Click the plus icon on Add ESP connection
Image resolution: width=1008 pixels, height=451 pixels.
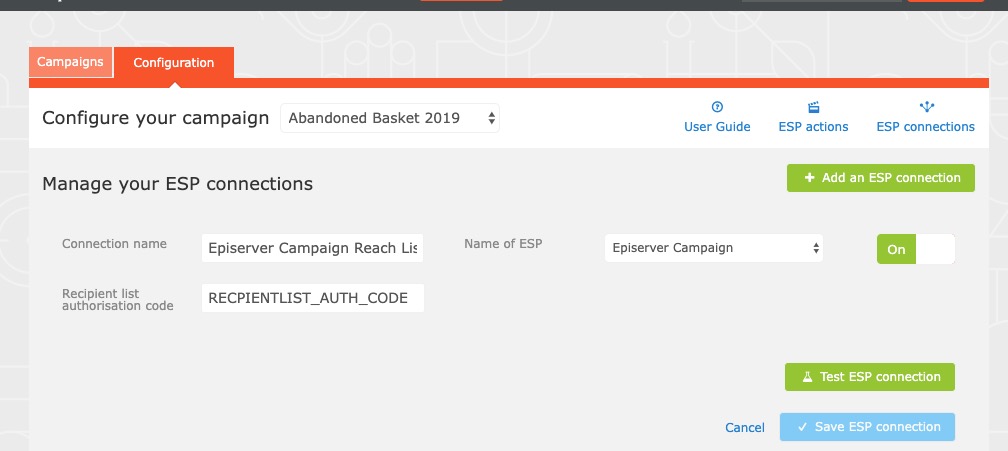809,178
